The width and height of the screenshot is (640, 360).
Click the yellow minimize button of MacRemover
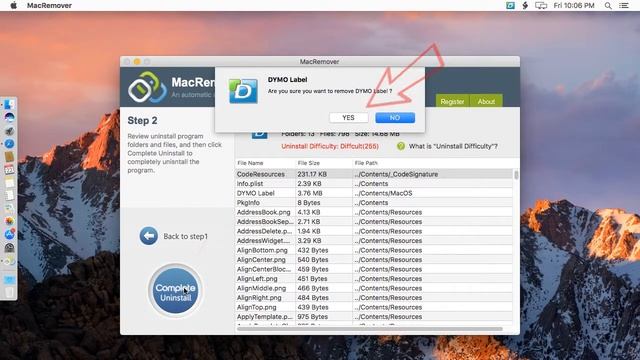pos(137,62)
